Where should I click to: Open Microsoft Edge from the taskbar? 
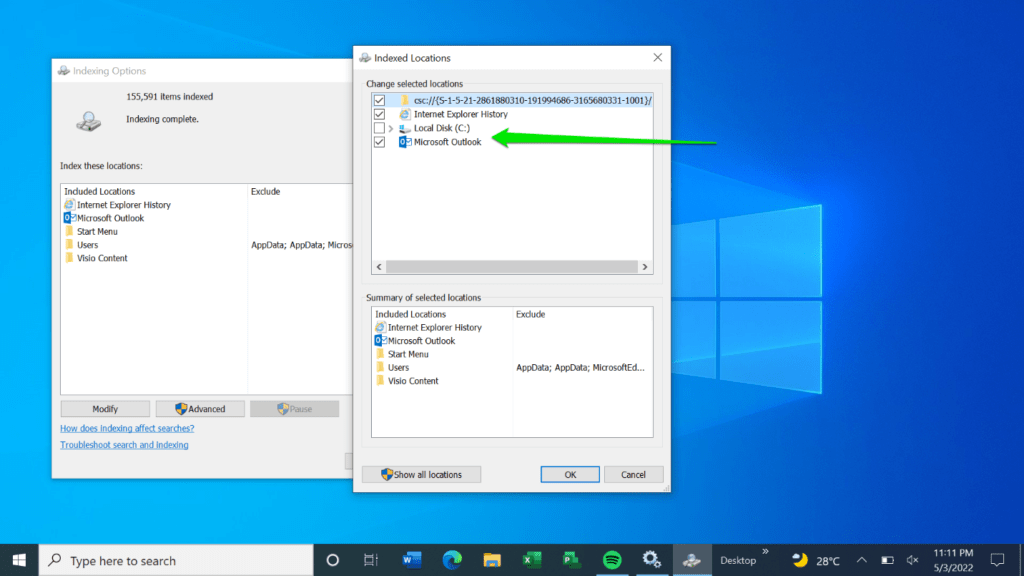452,559
